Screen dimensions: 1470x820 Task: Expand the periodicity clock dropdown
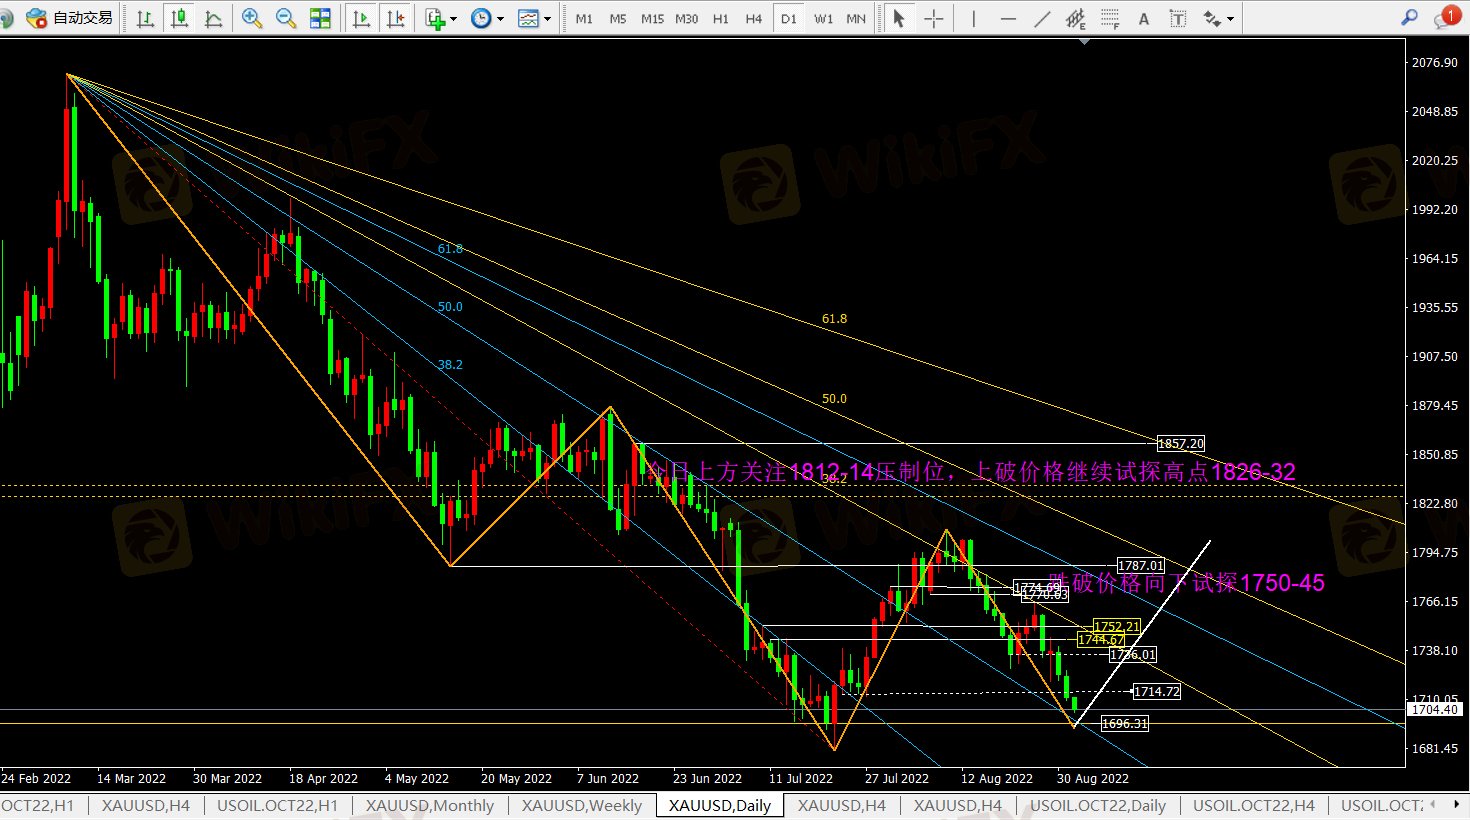488,18
